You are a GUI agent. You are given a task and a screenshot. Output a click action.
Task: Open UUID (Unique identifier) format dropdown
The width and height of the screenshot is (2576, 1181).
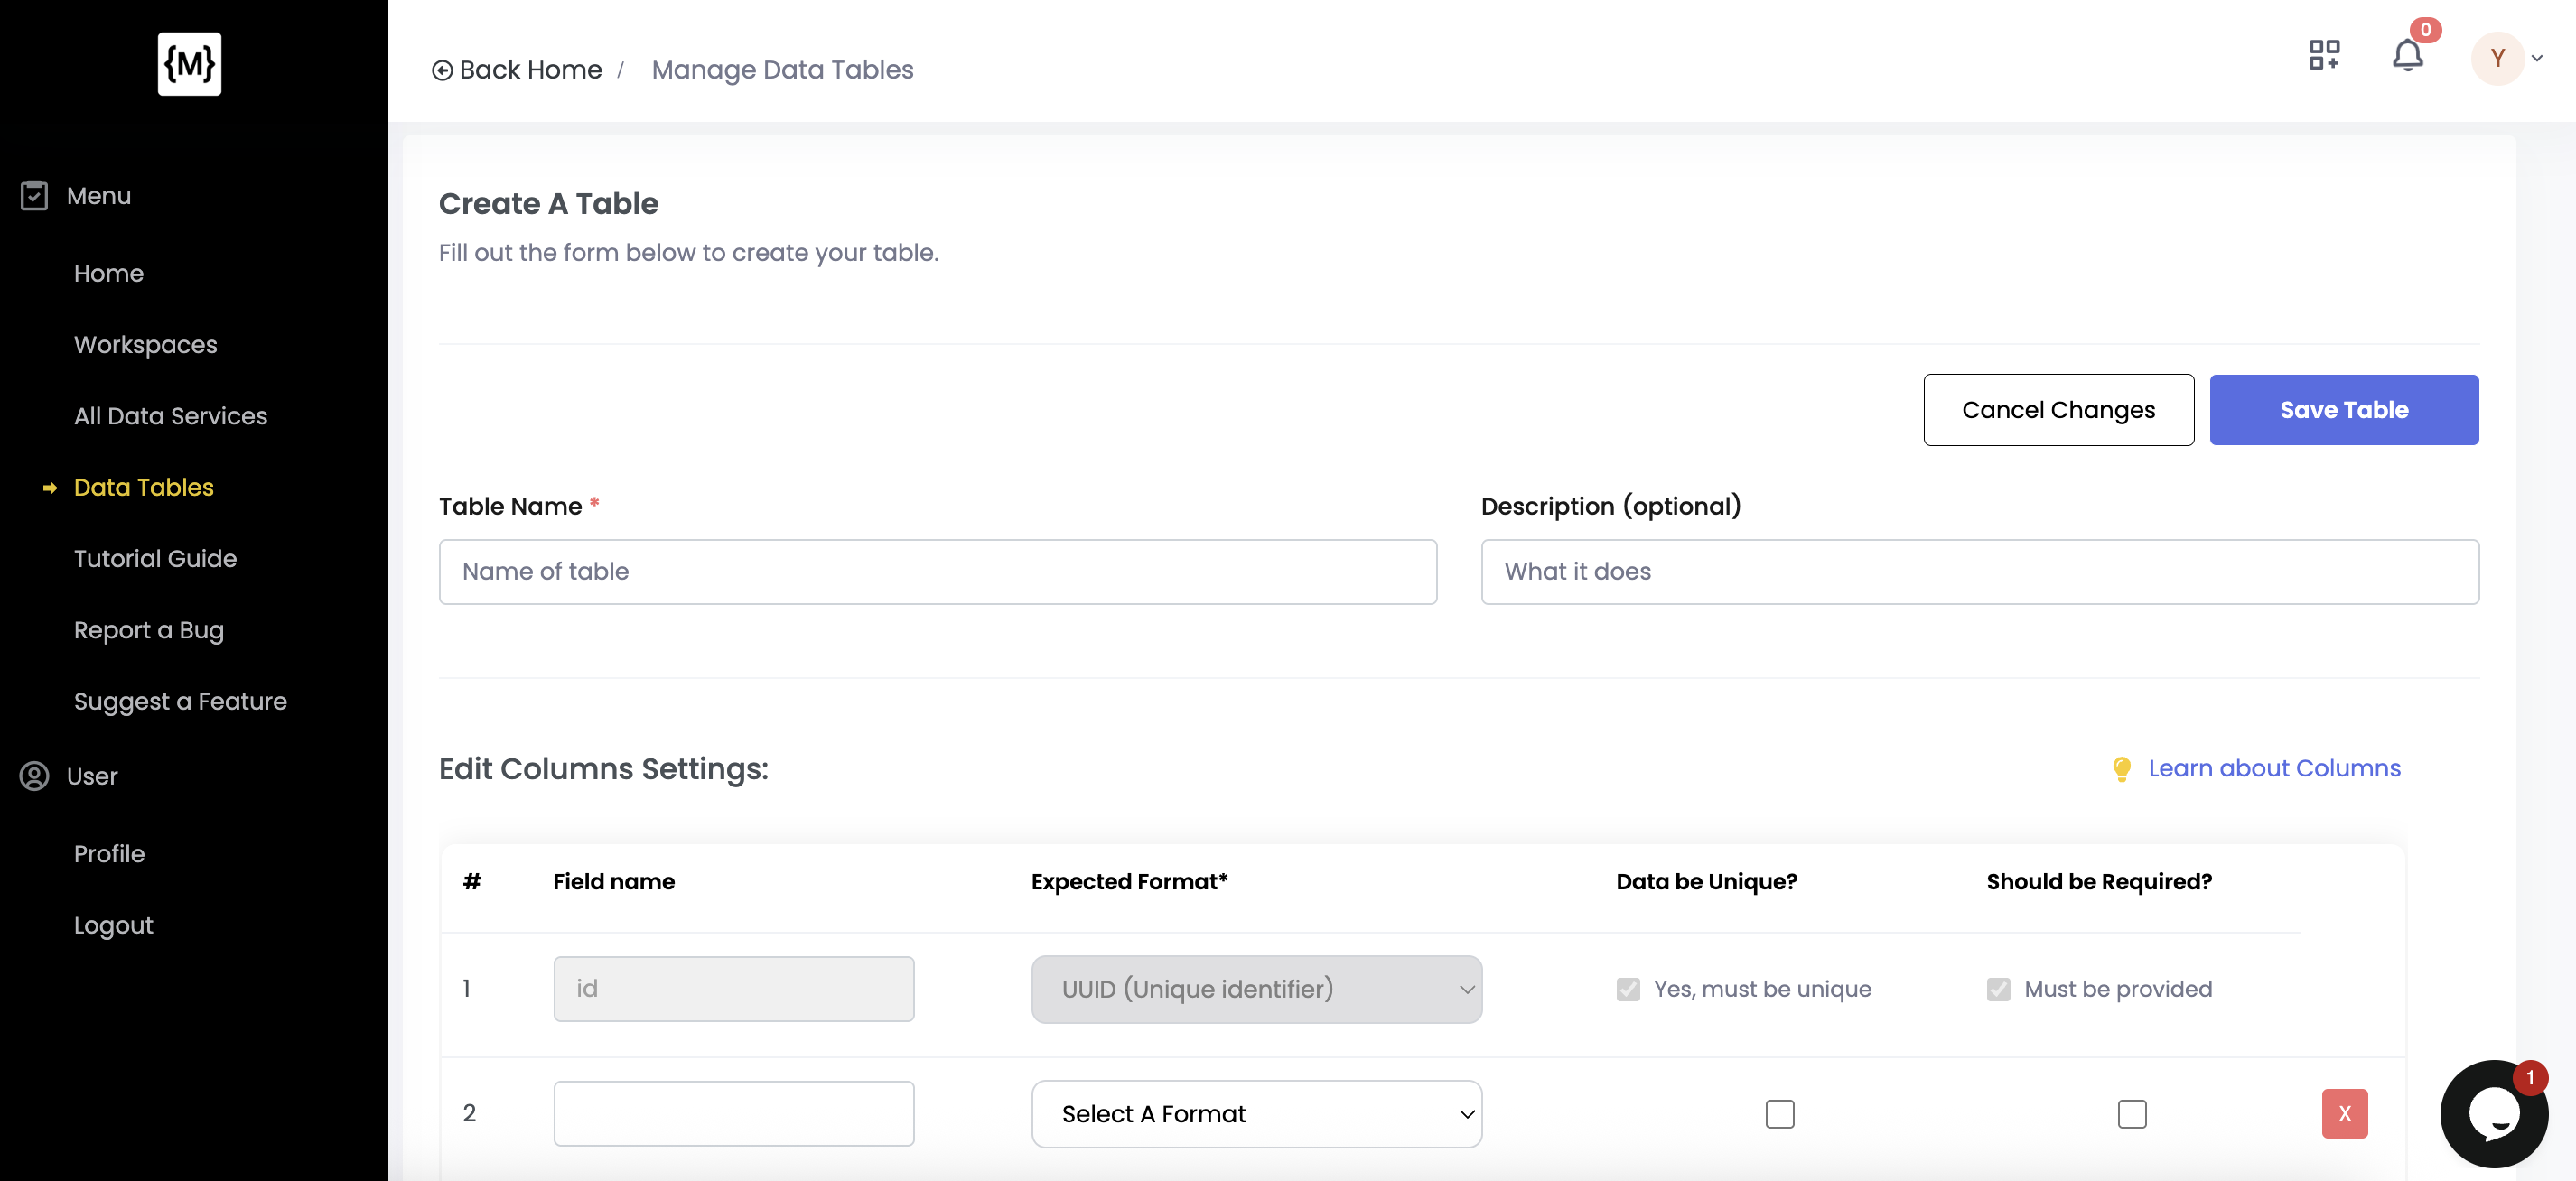(x=1256, y=989)
